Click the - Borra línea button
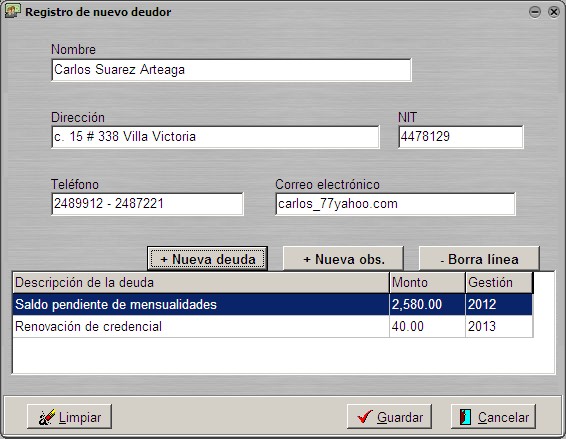Screen dimensions: 566x439 tap(479, 259)
